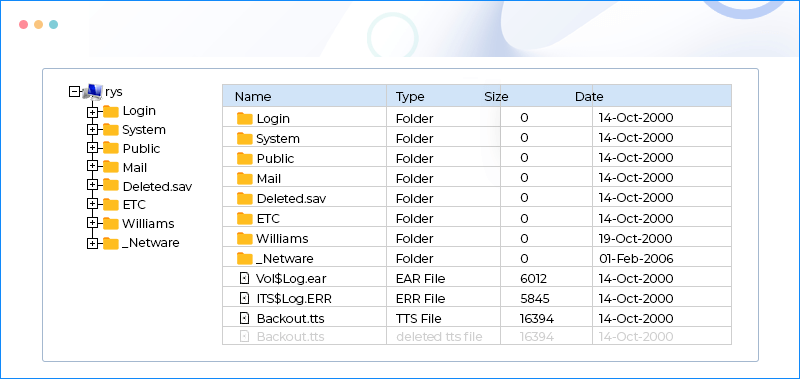Select the ITS$Log.ERR file name
This screenshot has height=379, width=800.
294,298
